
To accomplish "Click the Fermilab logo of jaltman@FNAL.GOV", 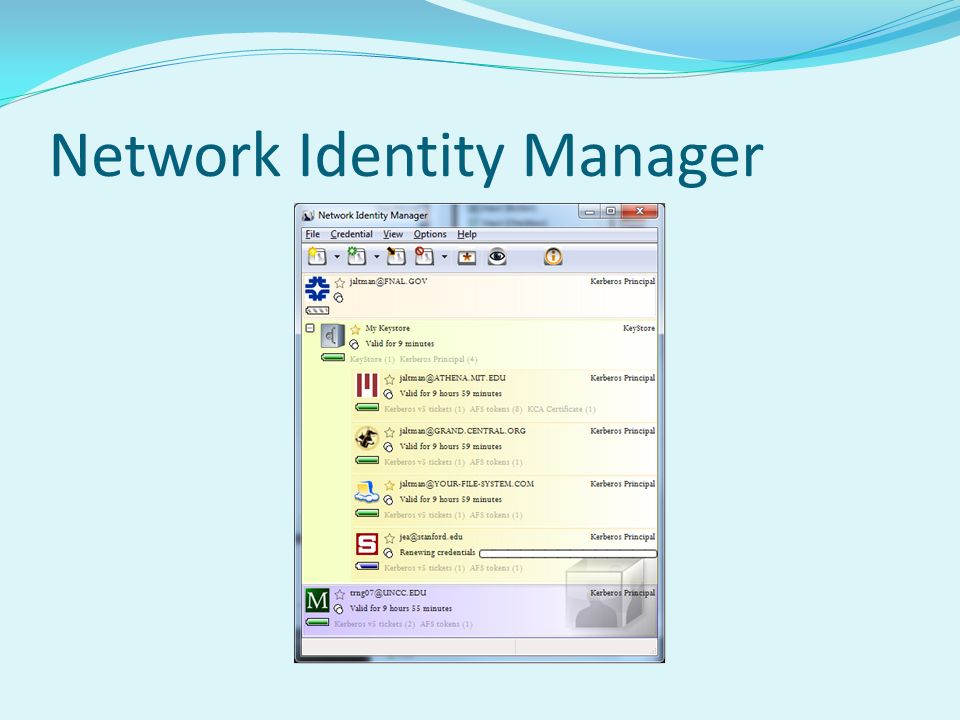I will tap(317, 288).
